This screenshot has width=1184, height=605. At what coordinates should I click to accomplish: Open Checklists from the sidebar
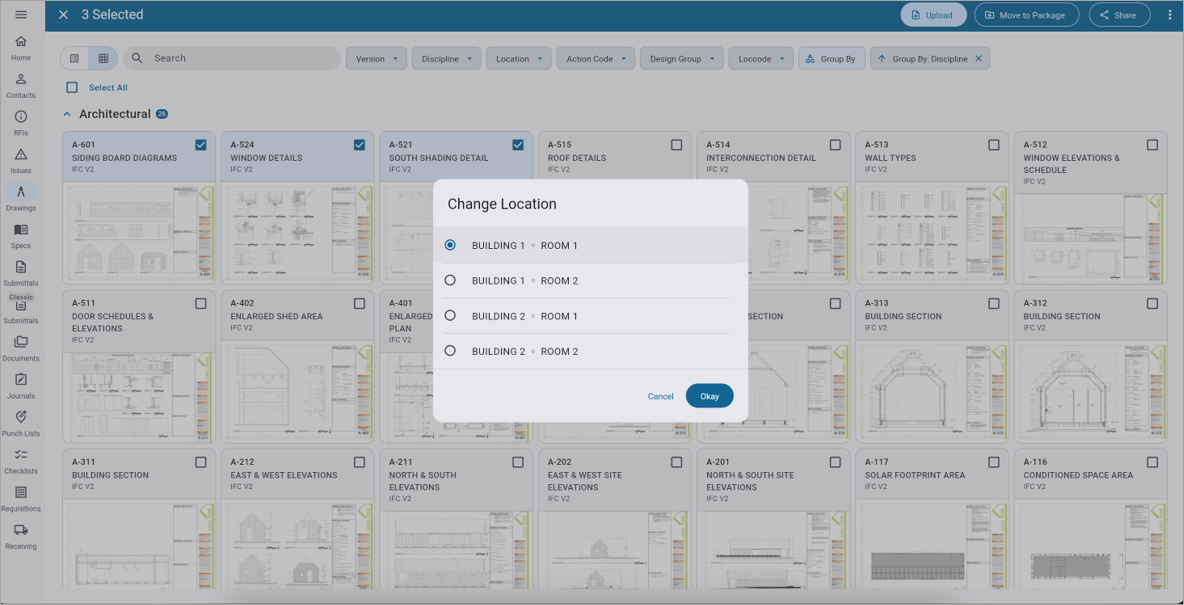tap(21, 461)
